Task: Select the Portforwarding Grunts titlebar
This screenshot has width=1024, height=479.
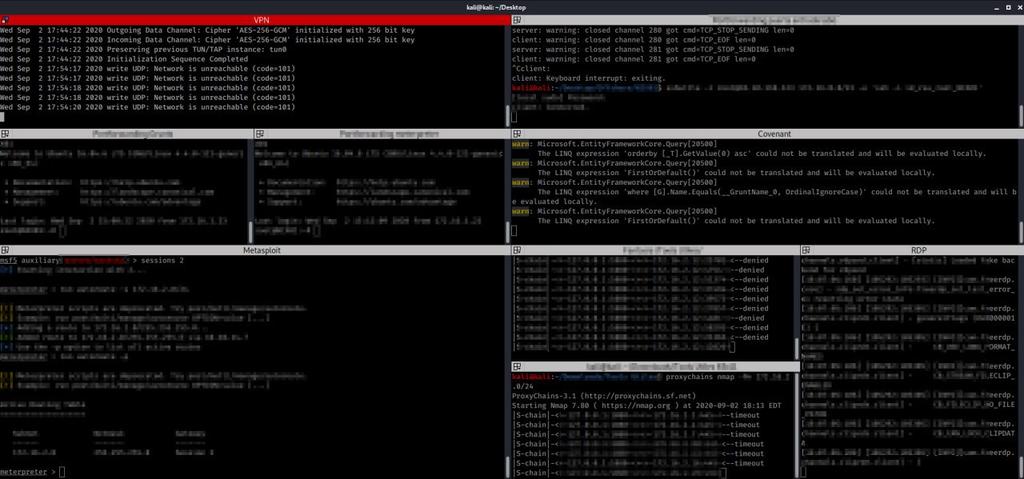Action: coord(127,134)
